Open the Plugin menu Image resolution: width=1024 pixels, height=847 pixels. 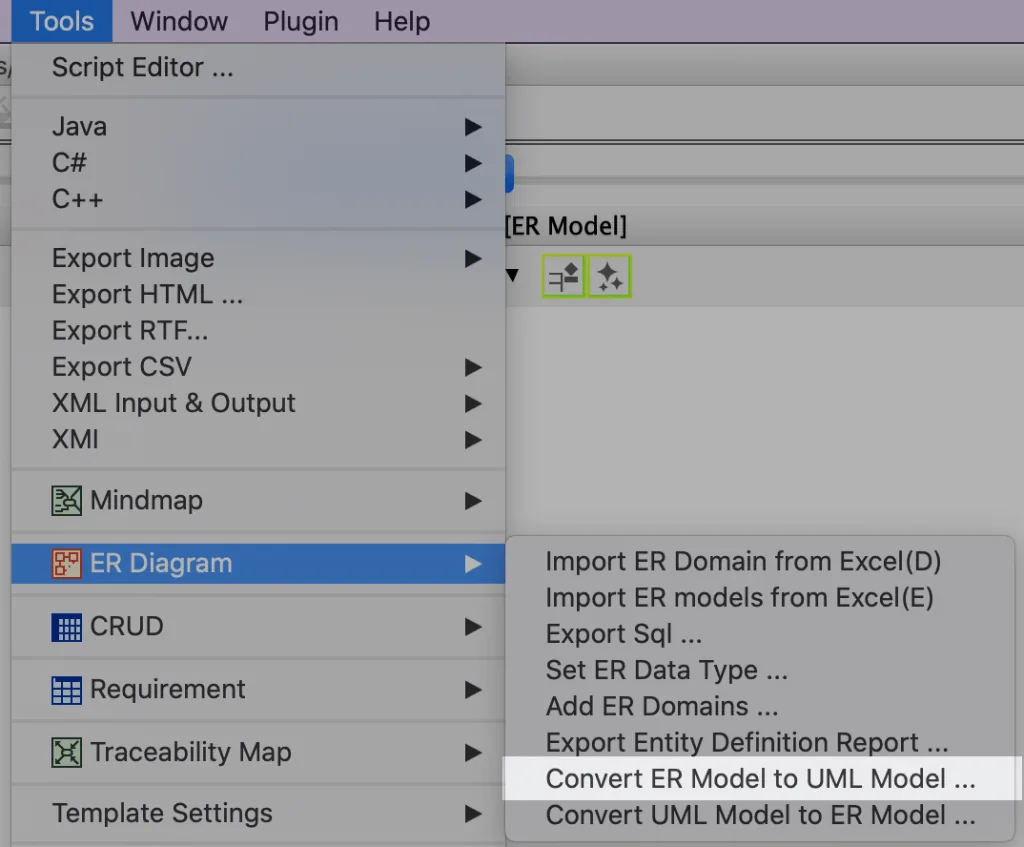point(301,22)
